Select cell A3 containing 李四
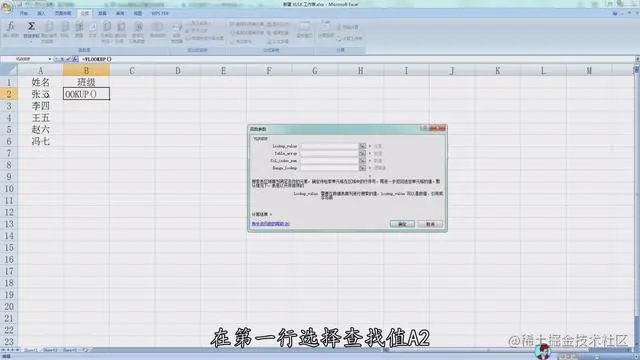This screenshot has width=640, height=360. click(40, 106)
